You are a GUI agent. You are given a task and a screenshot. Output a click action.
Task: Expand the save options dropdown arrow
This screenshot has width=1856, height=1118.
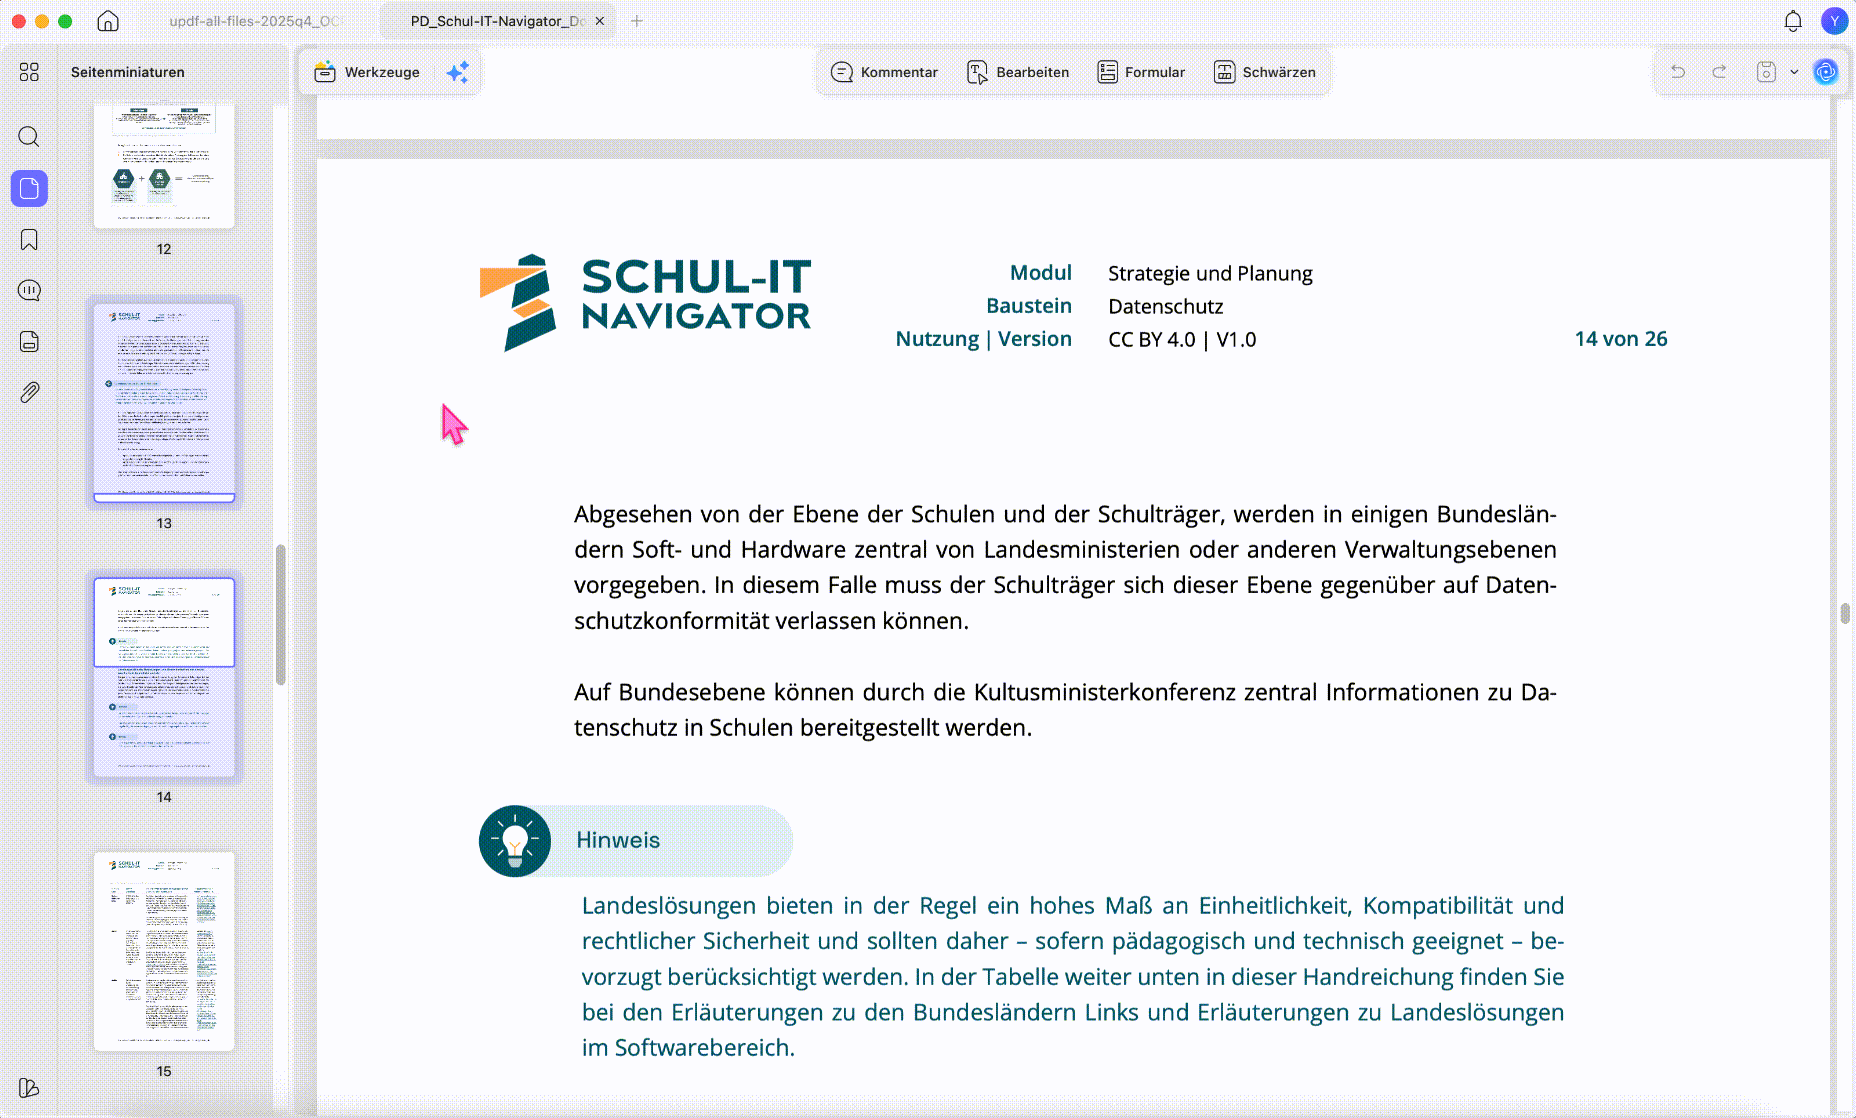tap(1794, 72)
